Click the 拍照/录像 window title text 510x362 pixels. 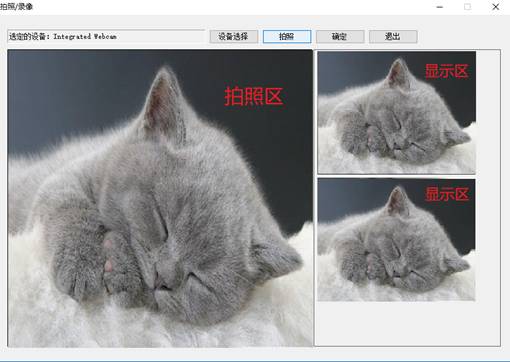point(16,6)
